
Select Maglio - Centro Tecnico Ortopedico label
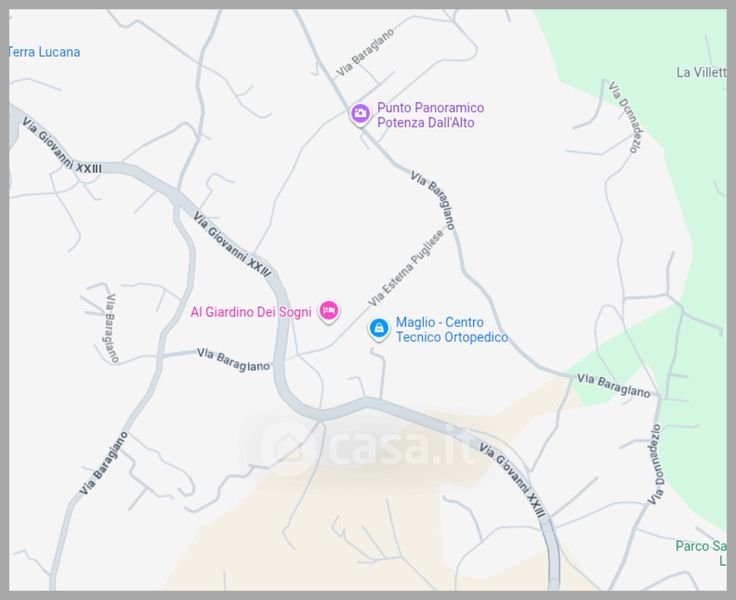coord(452,330)
